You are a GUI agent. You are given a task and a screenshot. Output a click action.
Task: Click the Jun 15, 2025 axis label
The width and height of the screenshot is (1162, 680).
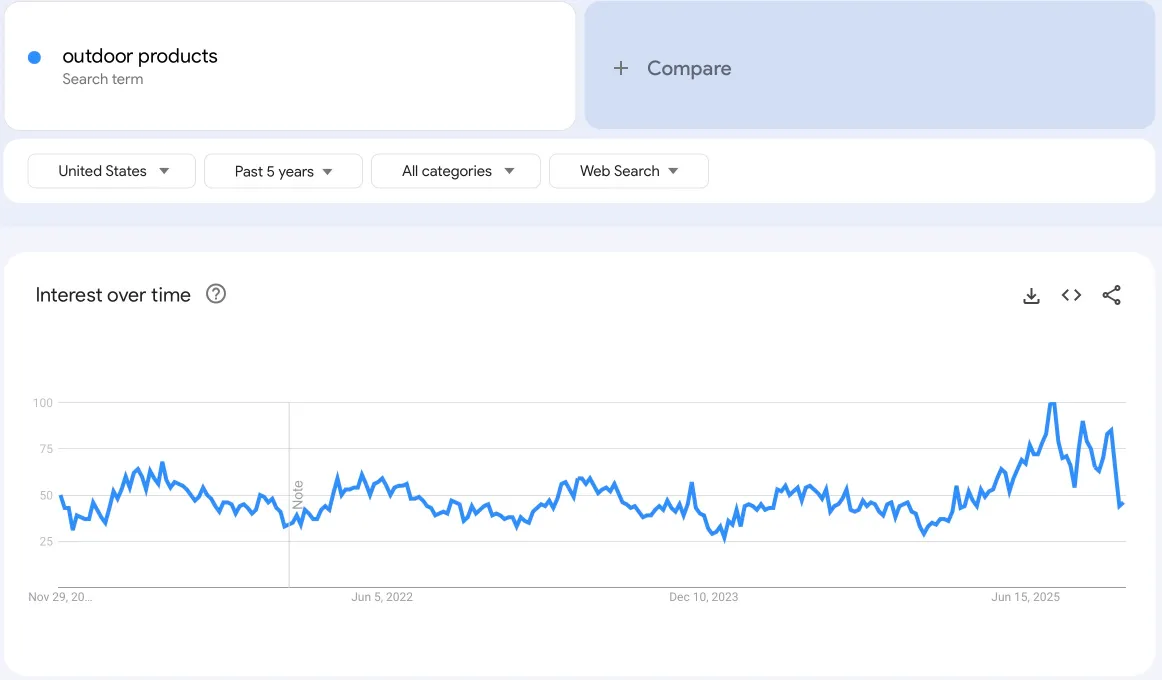coord(1025,597)
